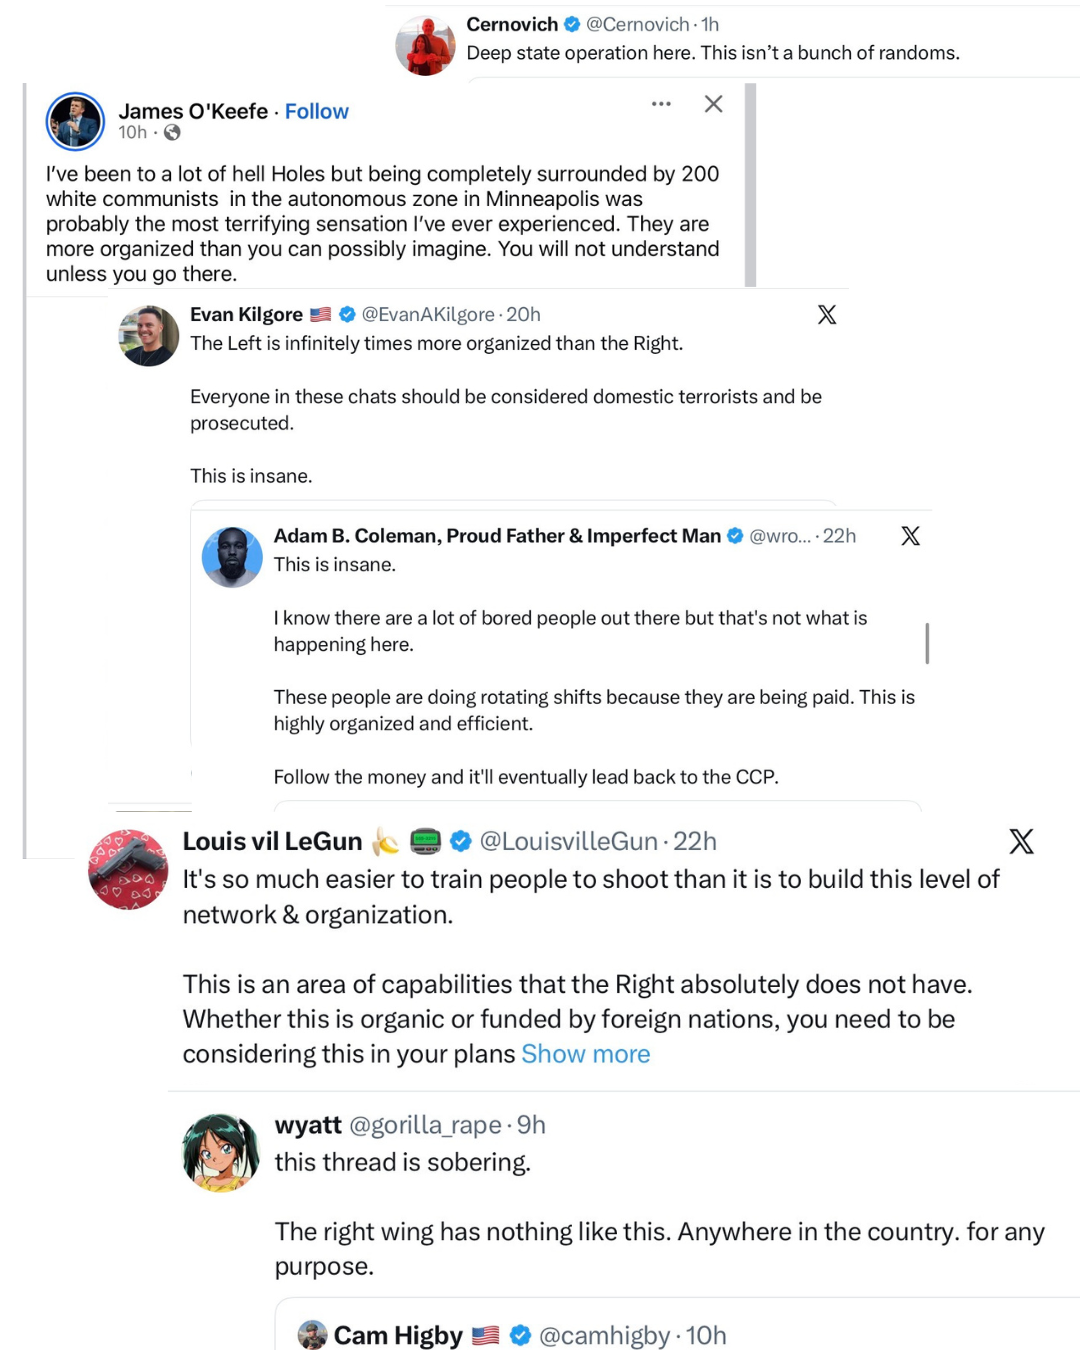Open the three-dot menu on James O'Keefe's post
The height and width of the screenshot is (1350, 1080).
(661, 104)
